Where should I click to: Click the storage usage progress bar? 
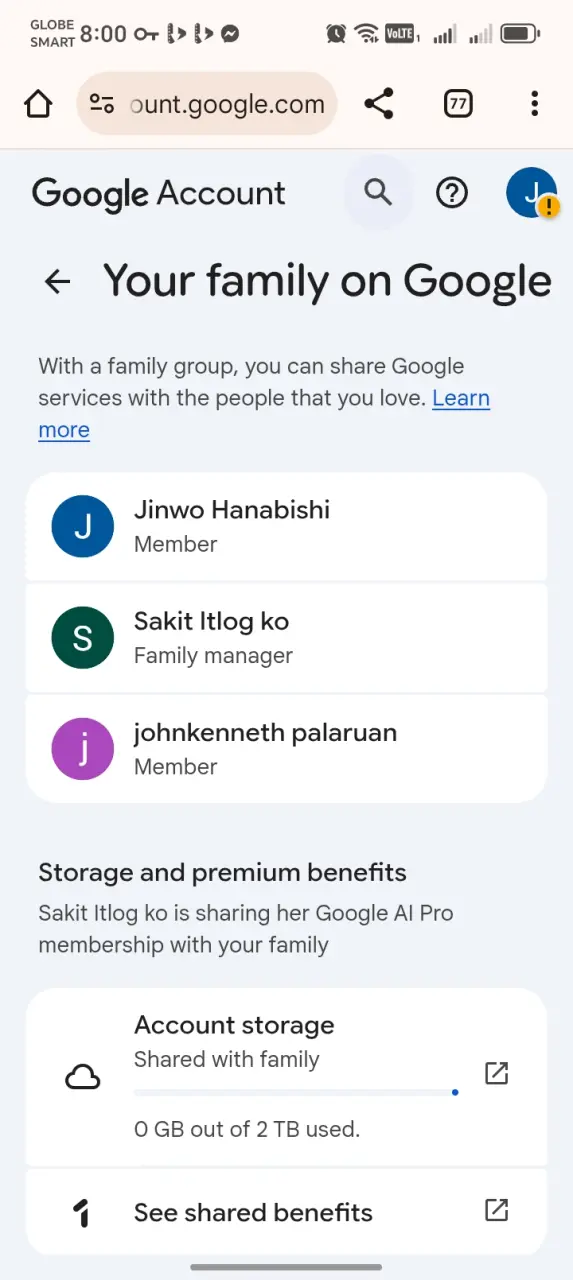296,1093
